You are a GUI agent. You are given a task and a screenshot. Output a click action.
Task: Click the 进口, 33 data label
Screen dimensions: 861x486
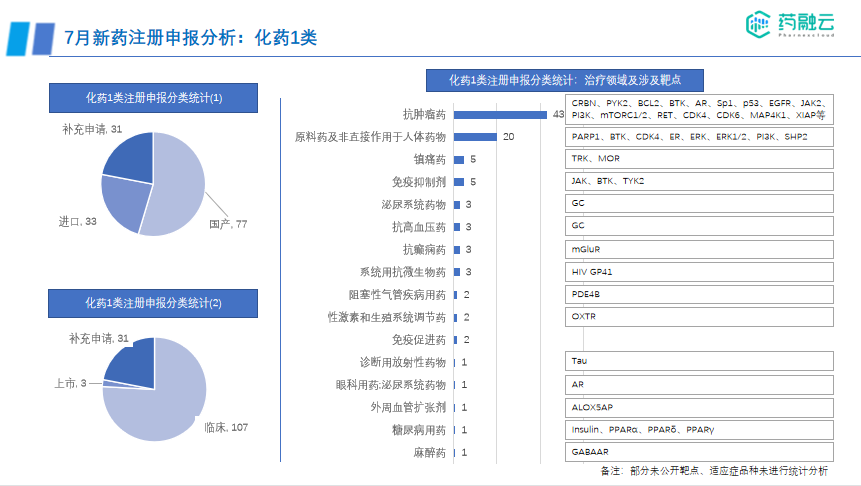coord(77,221)
